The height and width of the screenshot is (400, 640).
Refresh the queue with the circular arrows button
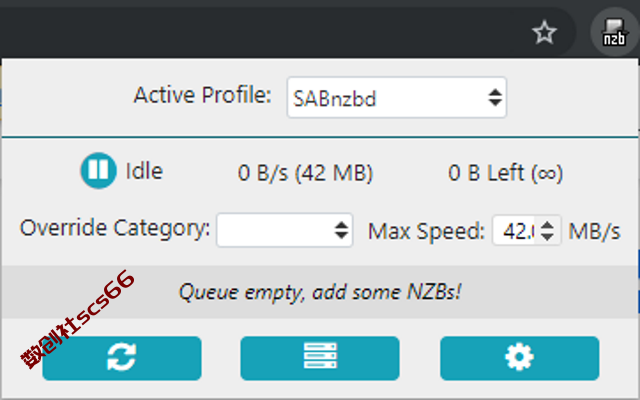(122, 358)
